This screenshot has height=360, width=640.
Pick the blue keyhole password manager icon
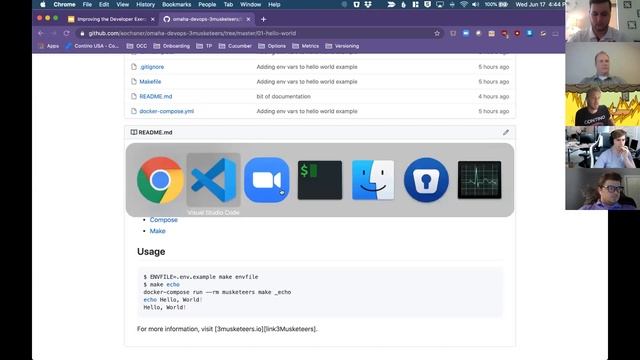(426, 180)
